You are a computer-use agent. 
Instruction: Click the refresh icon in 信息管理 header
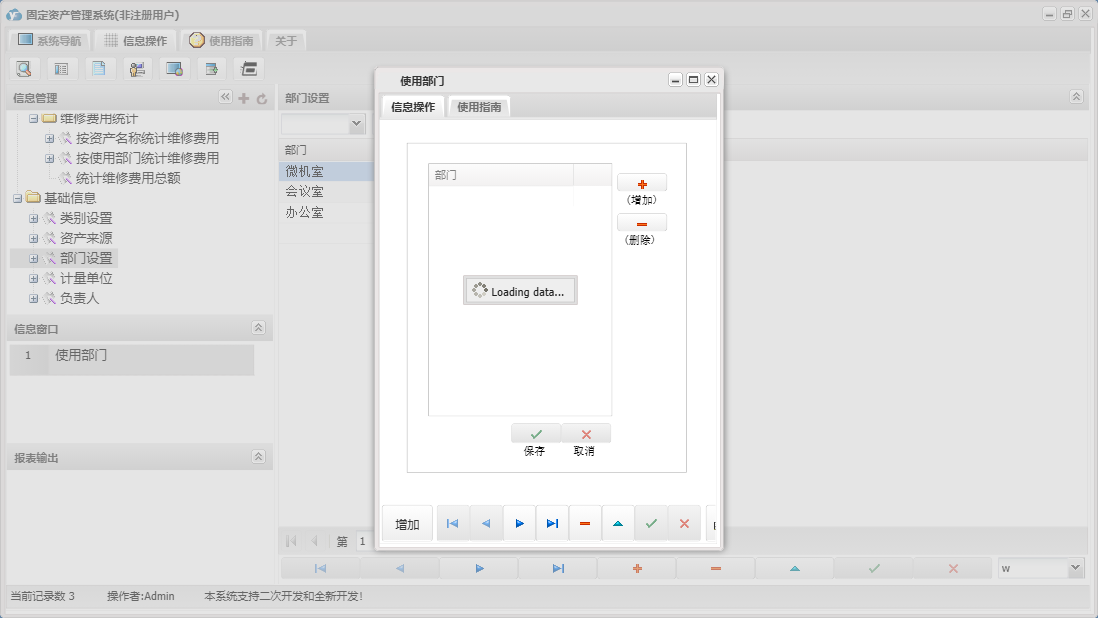[x=262, y=98]
